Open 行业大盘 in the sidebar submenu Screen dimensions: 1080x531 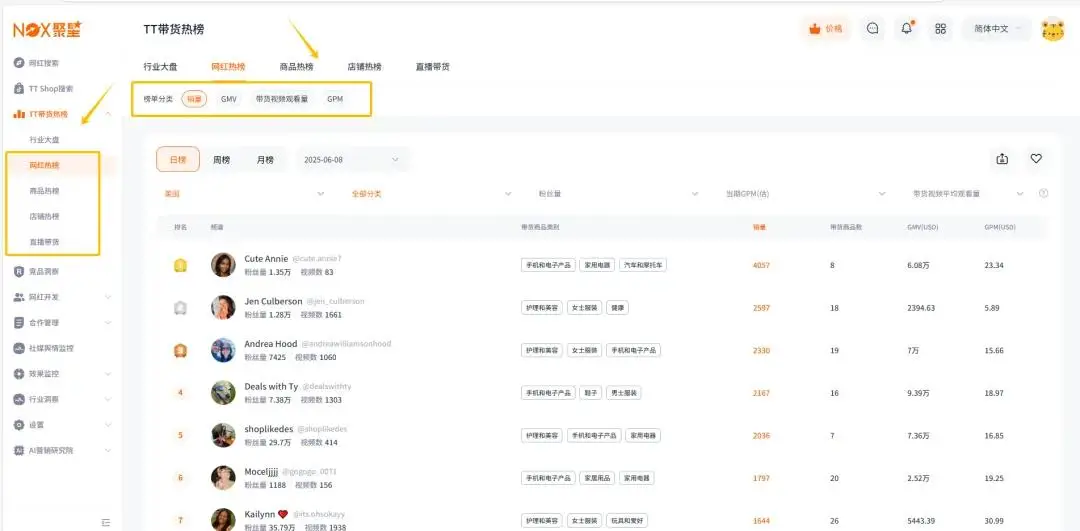coord(44,140)
